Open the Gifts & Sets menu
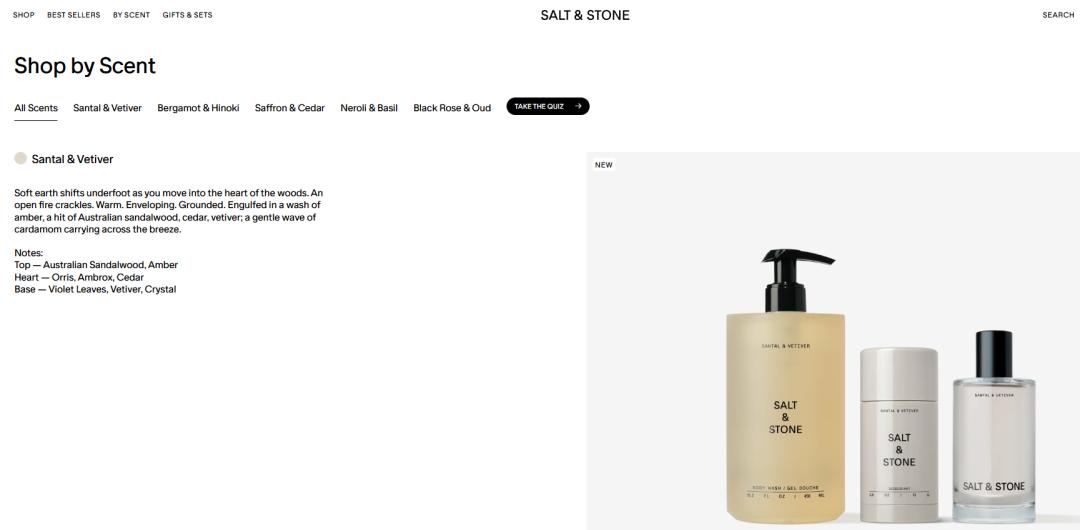The width and height of the screenshot is (1080, 530). (187, 14)
